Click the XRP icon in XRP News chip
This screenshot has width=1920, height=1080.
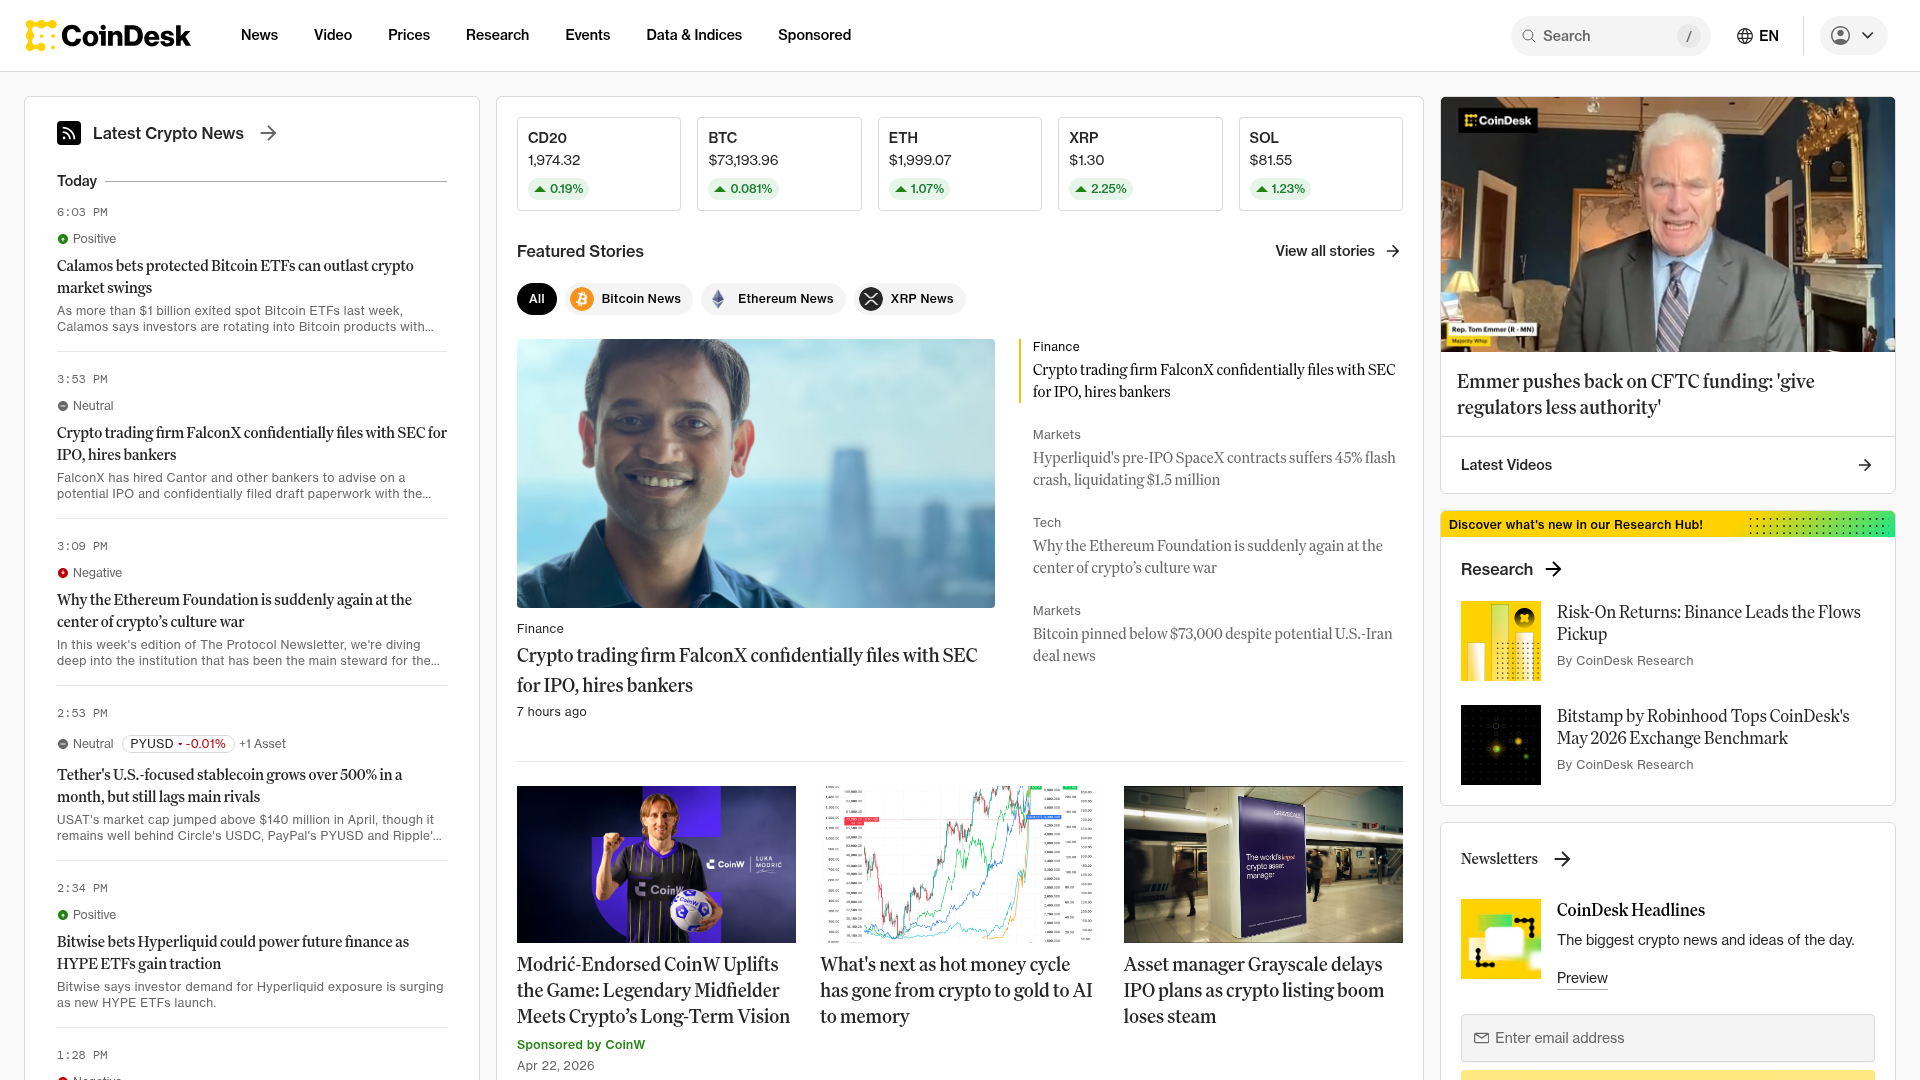(871, 299)
